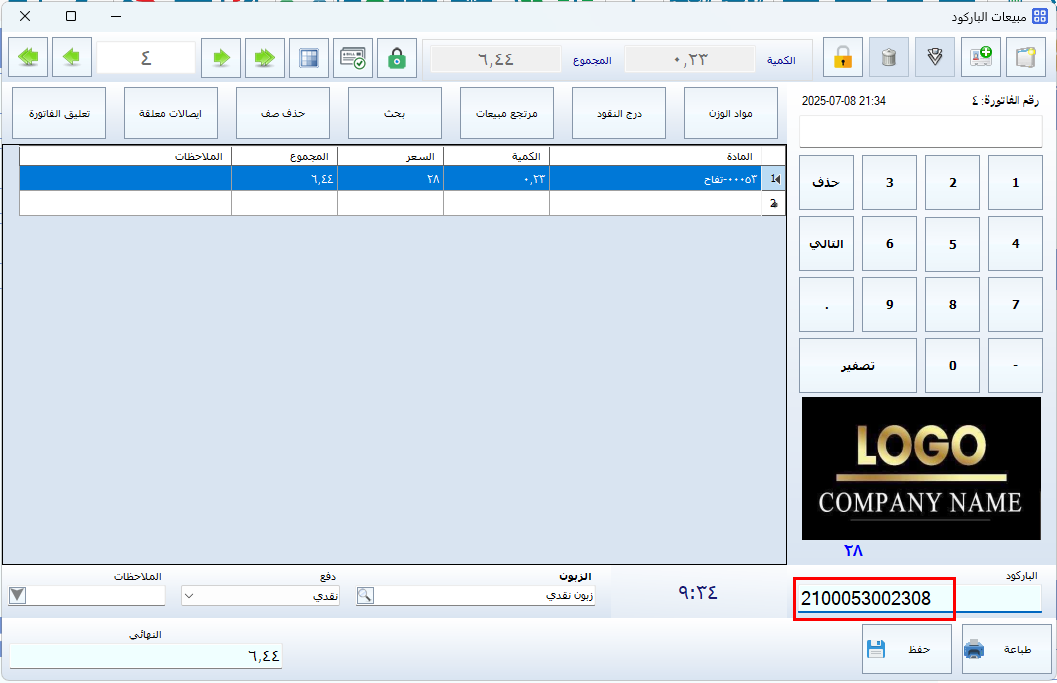Click keypad digit 5 button
Screen dimensions: 1057x683
click(953, 243)
